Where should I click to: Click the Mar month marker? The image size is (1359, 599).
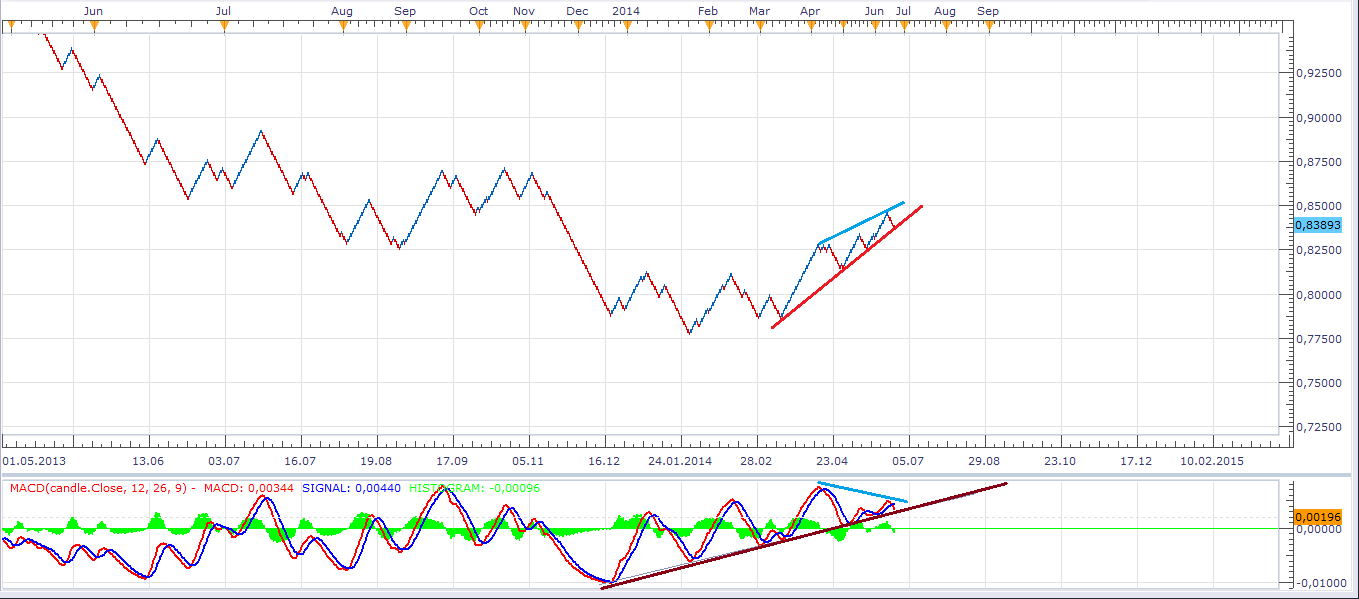pos(759,26)
